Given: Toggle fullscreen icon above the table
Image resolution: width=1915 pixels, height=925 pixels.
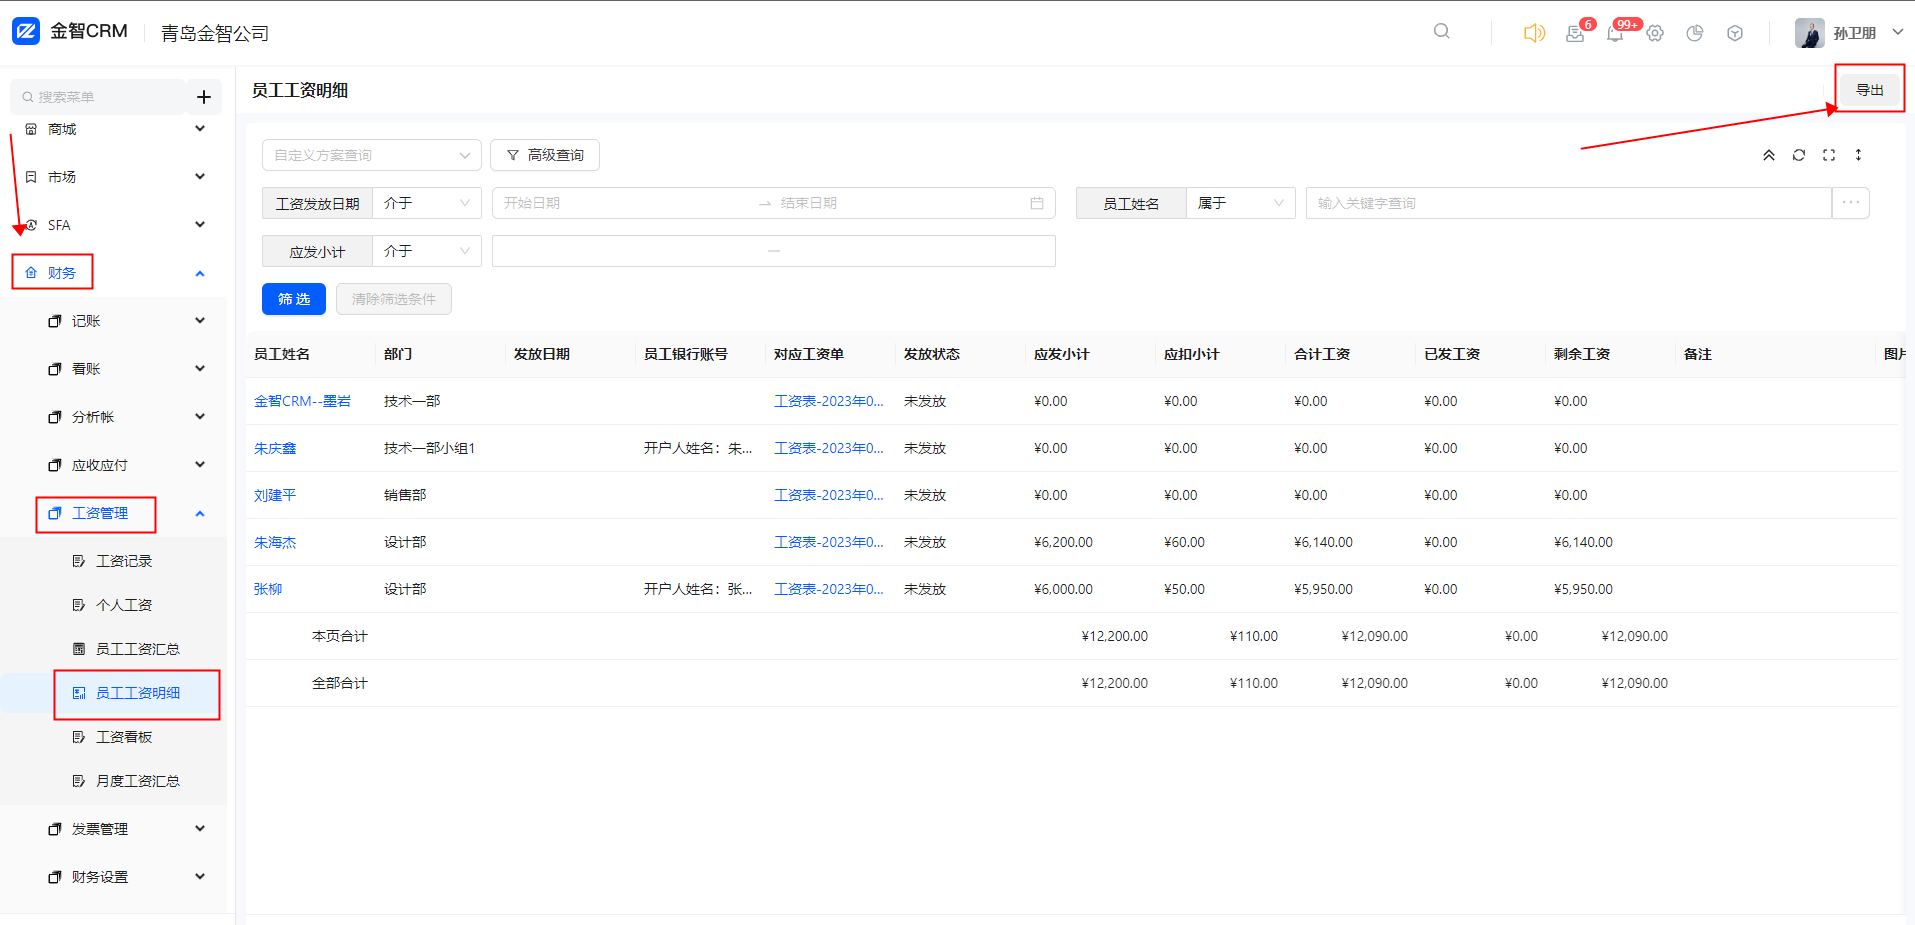Looking at the screenshot, I should click(x=1829, y=155).
